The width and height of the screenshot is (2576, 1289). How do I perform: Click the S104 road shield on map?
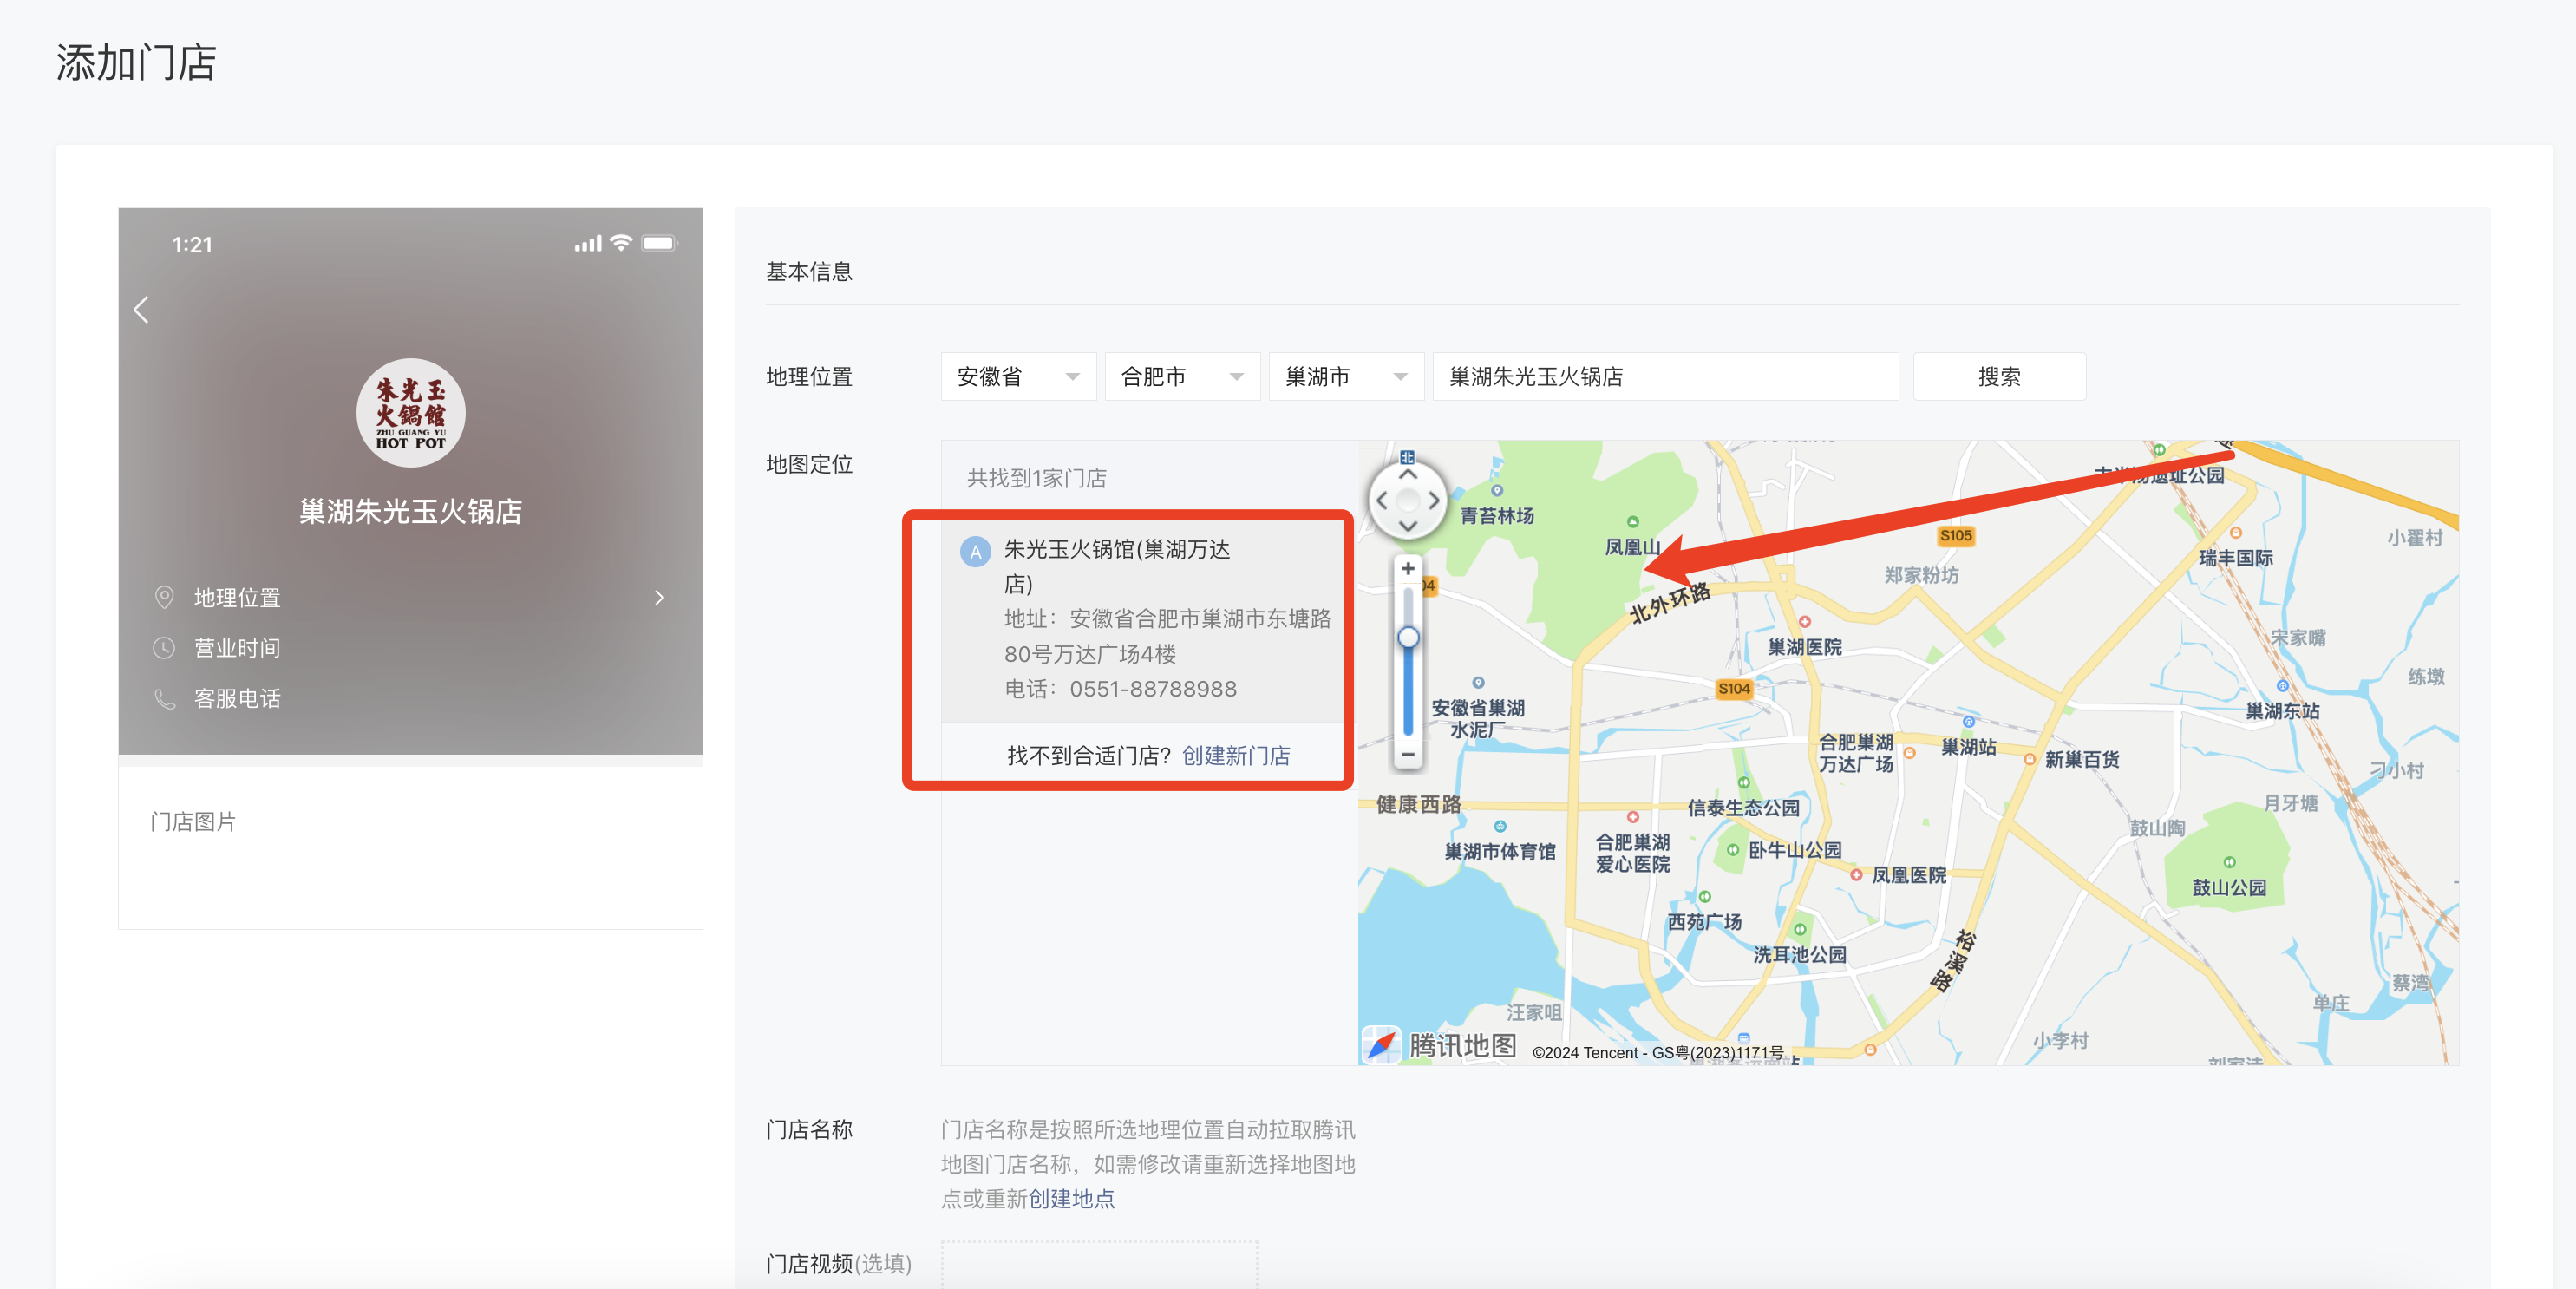point(1734,689)
